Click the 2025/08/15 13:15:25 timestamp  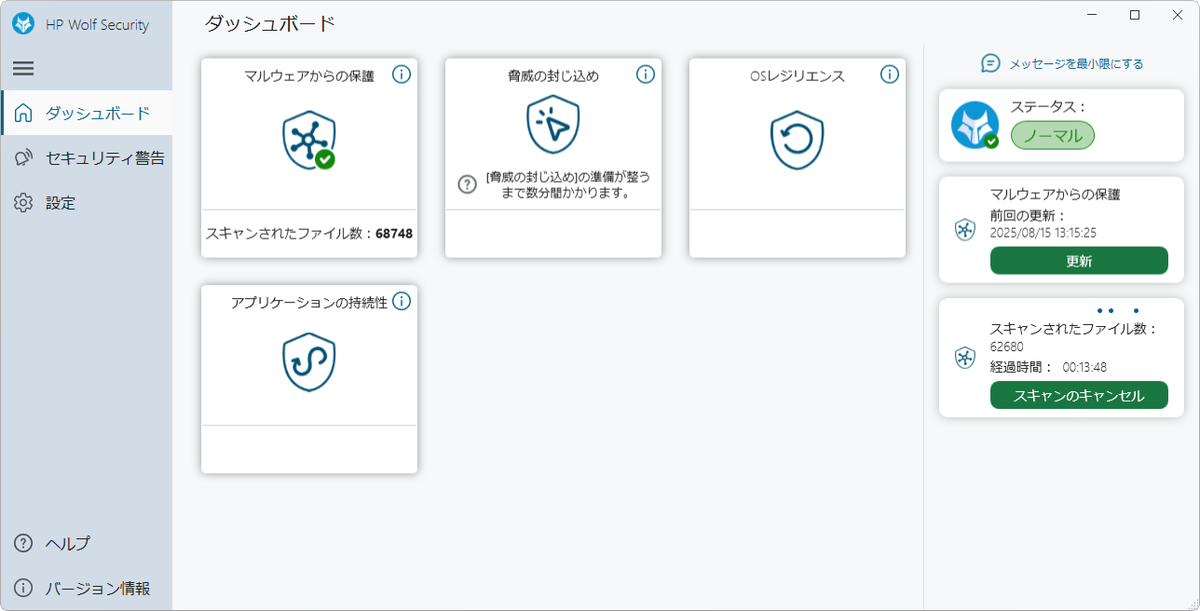coord(1043,232)
